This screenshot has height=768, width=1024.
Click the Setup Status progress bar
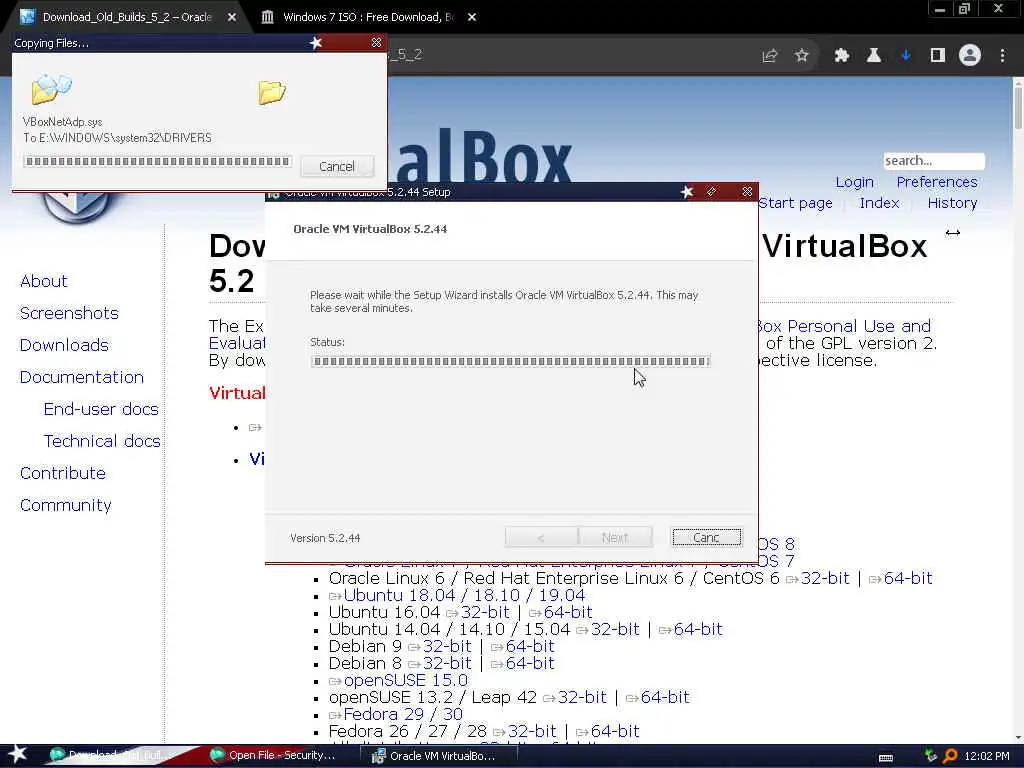[511, 361]
